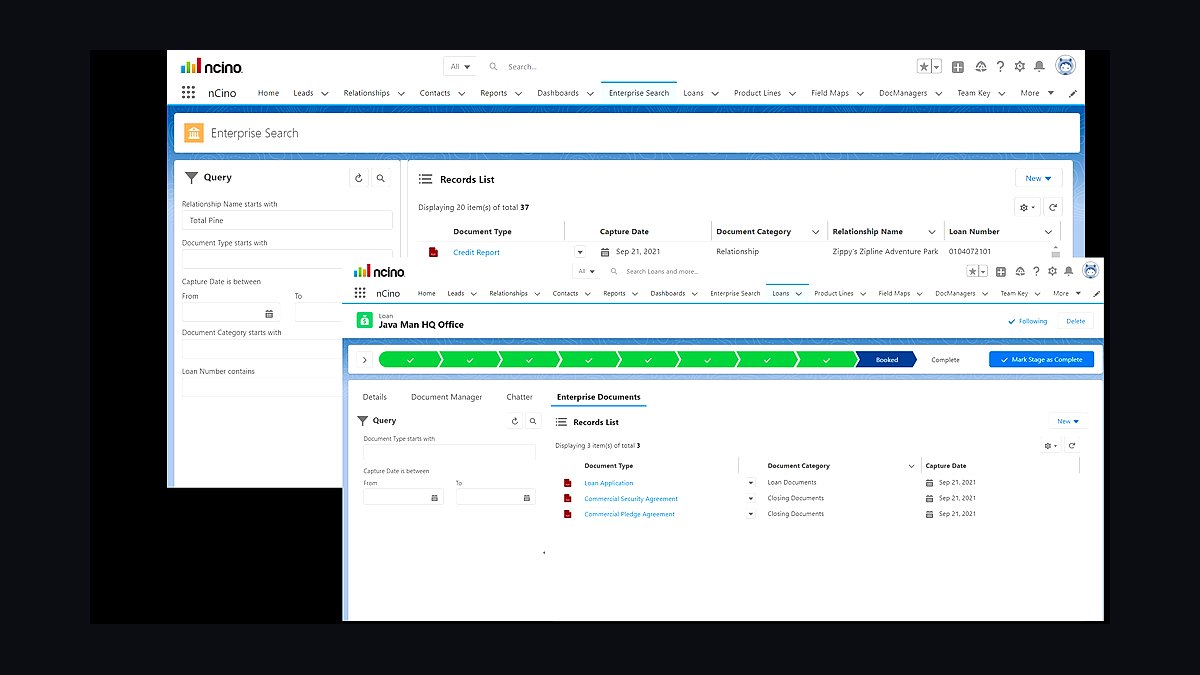Click the Query refresh icon in the Enterprise Search window

click(x=359, y=179)
